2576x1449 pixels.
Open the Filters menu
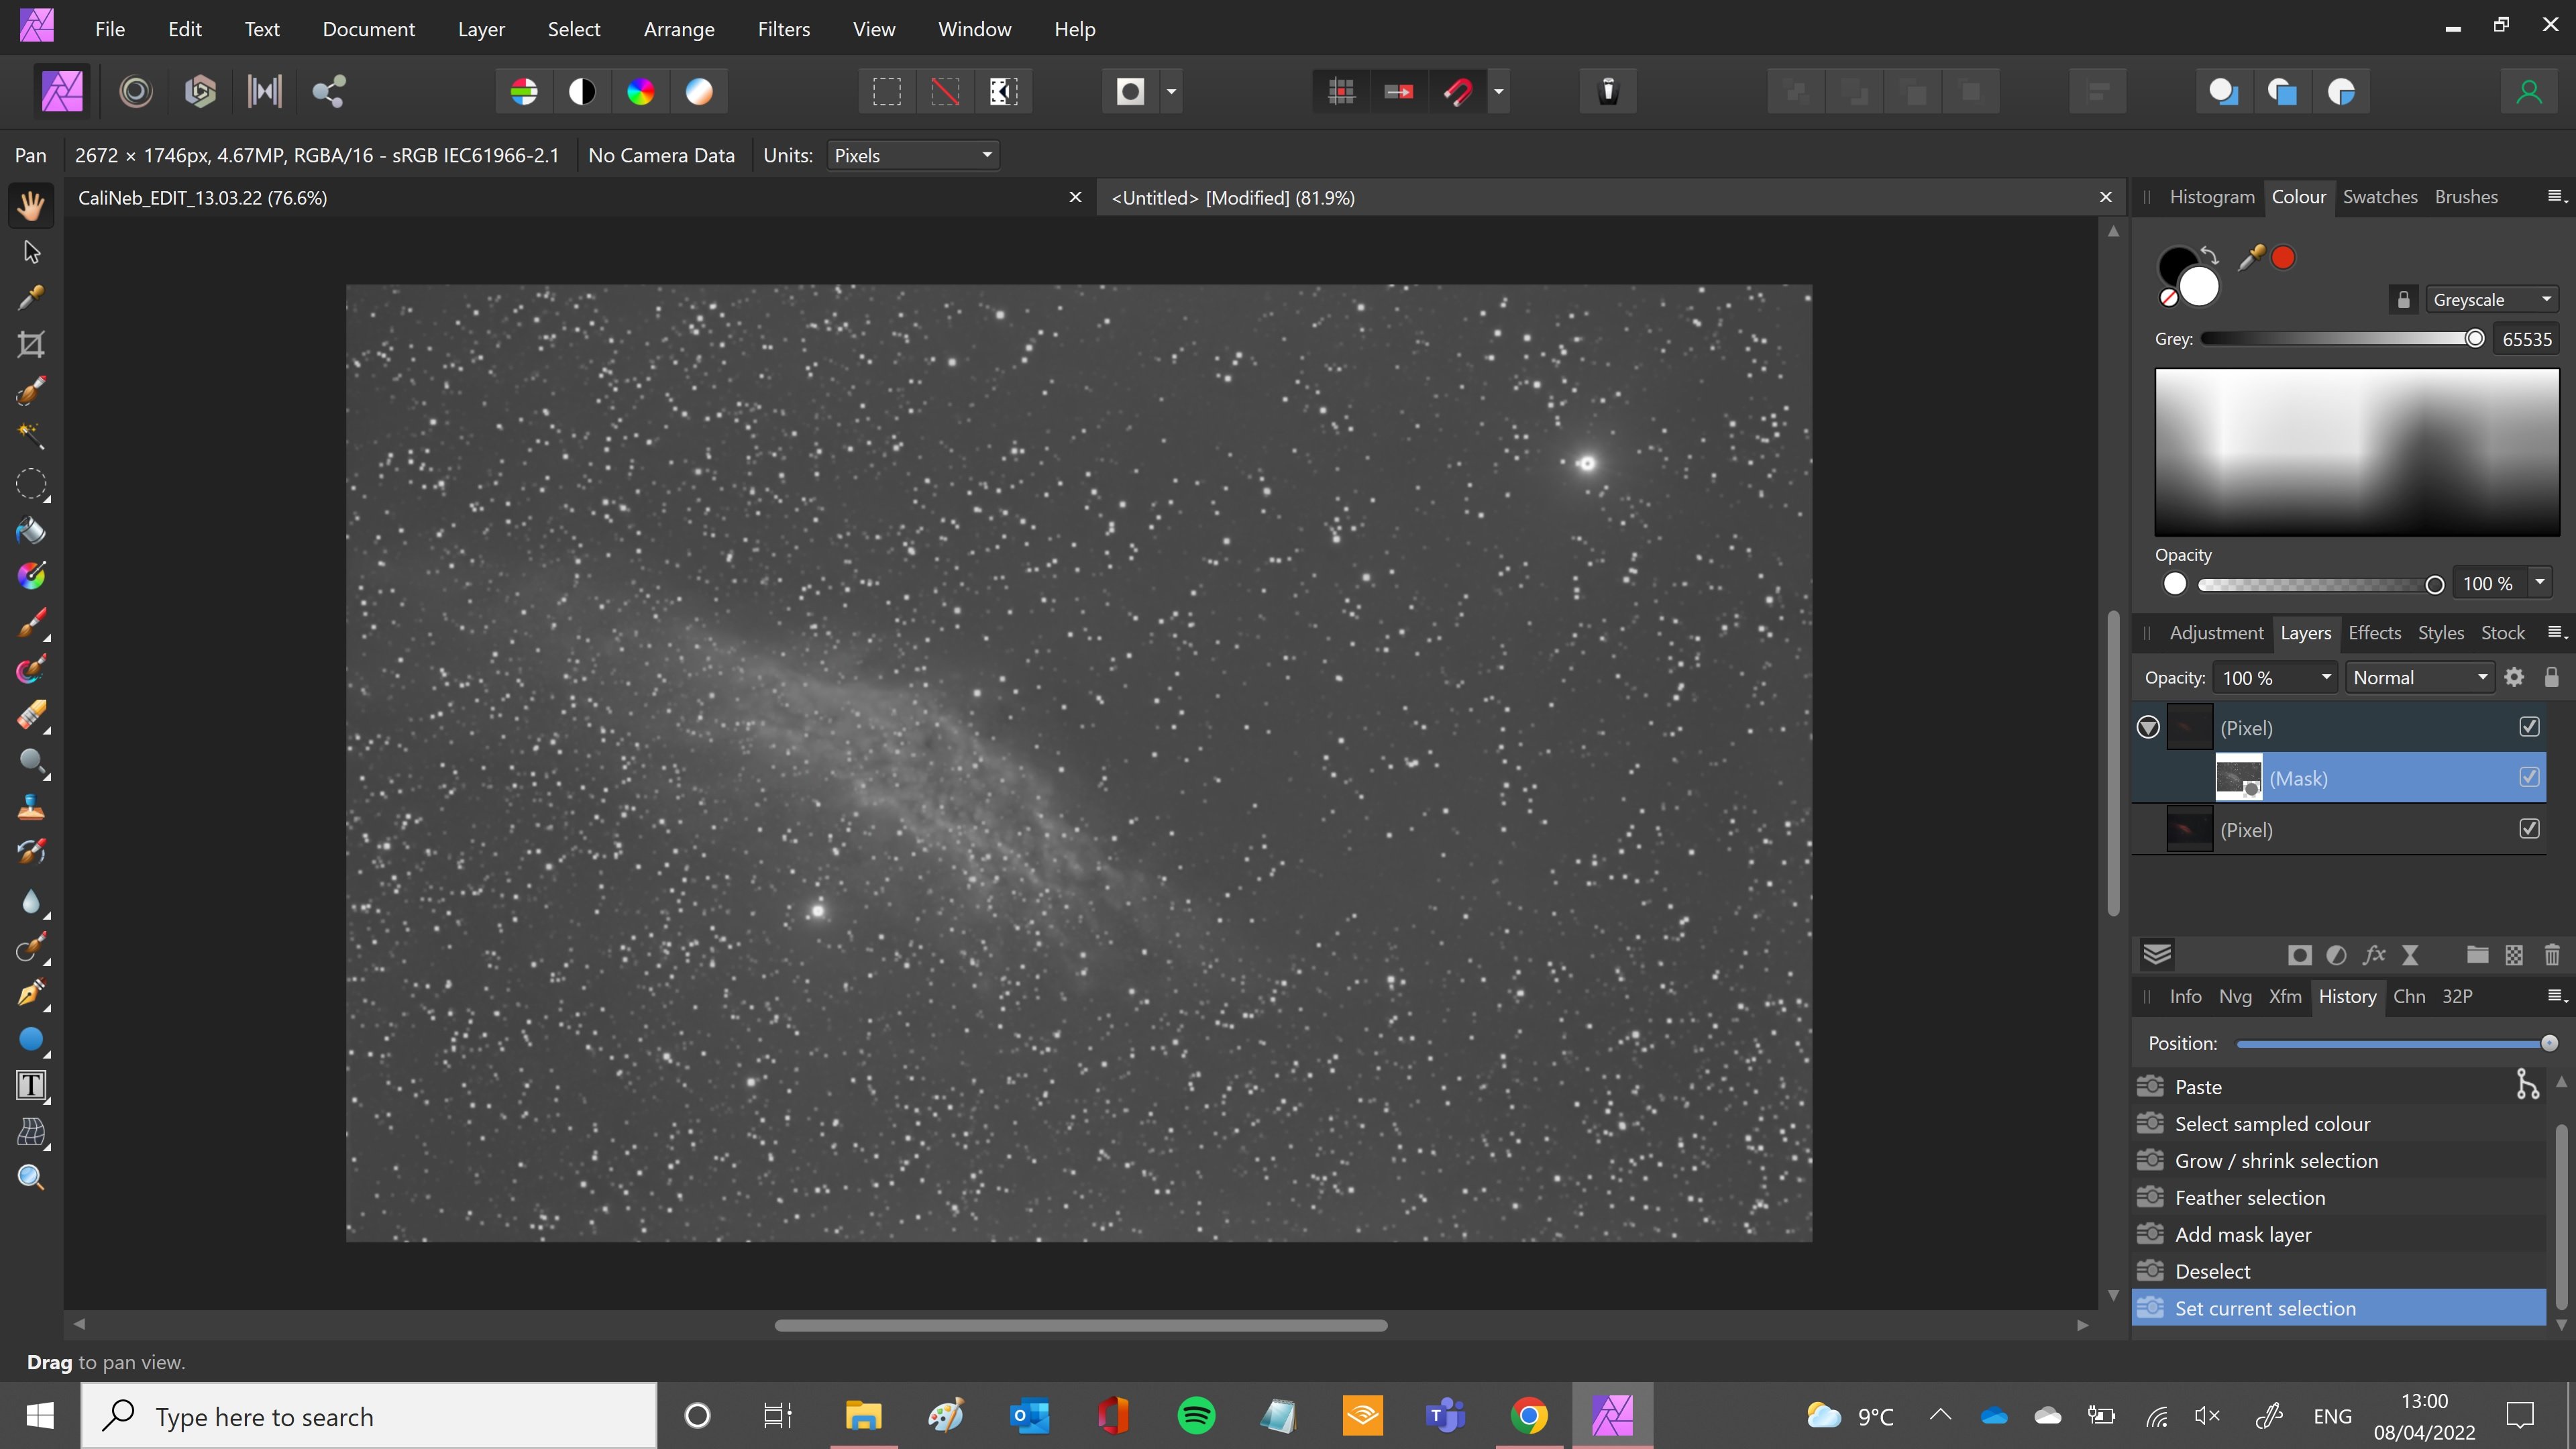pos(783,29)
